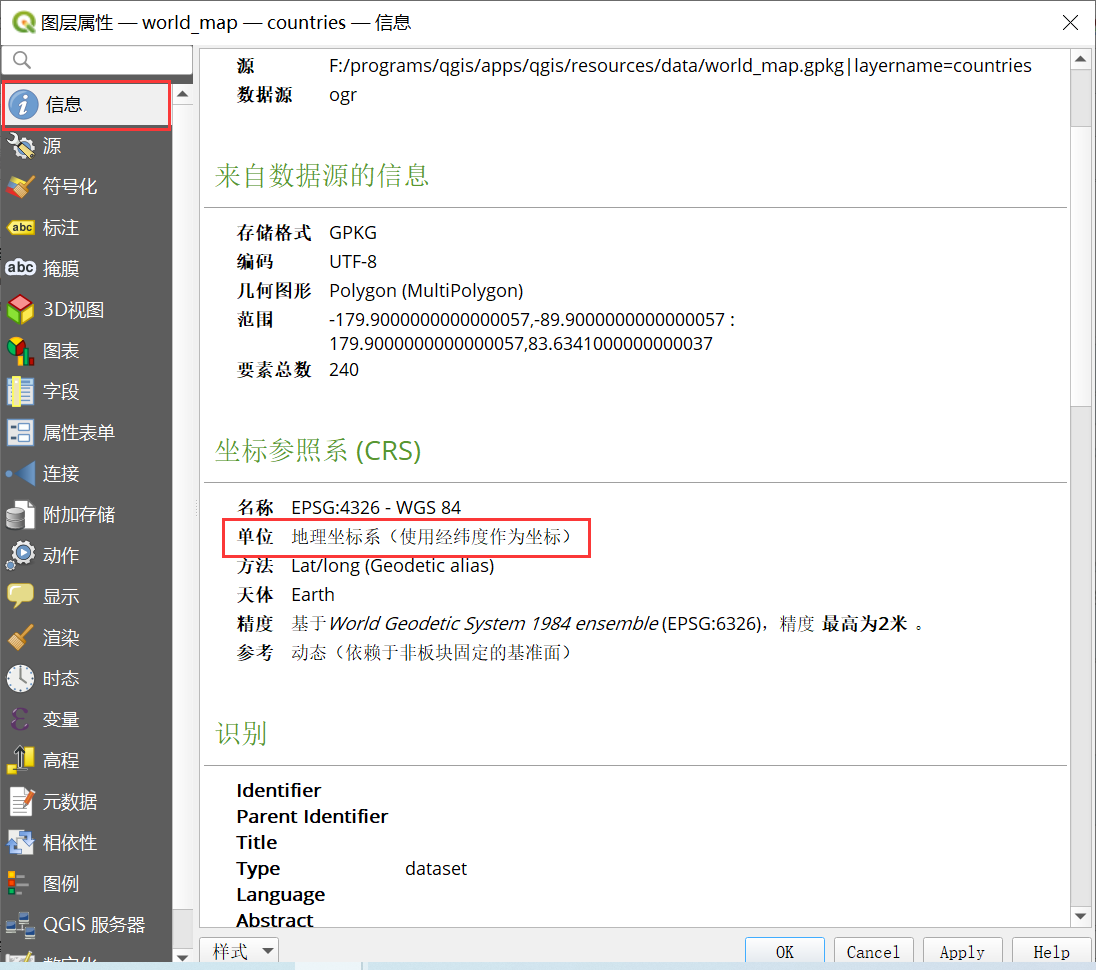The width and height of the screenshot is (1096, 970).
Task: Open the 样式 (Style) dropdown menu
Action: coord(240,951)
